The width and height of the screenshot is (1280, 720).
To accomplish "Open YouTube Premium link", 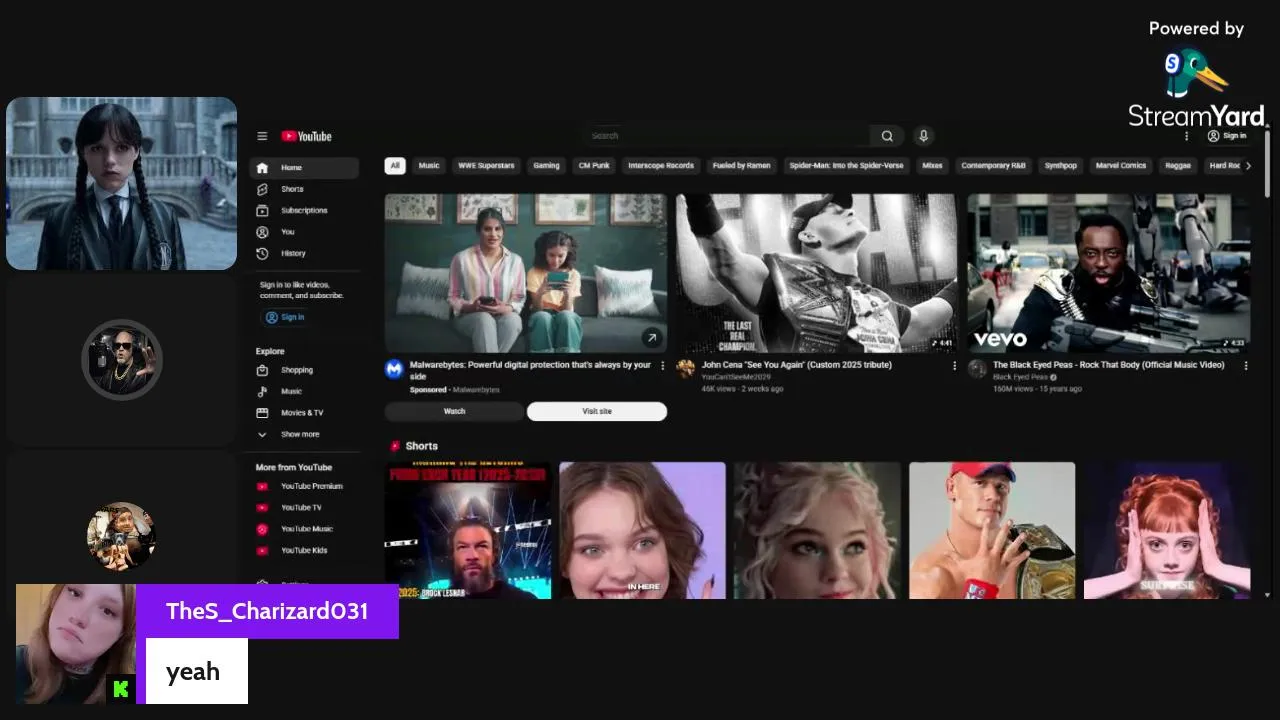I will tap(304, 486).
